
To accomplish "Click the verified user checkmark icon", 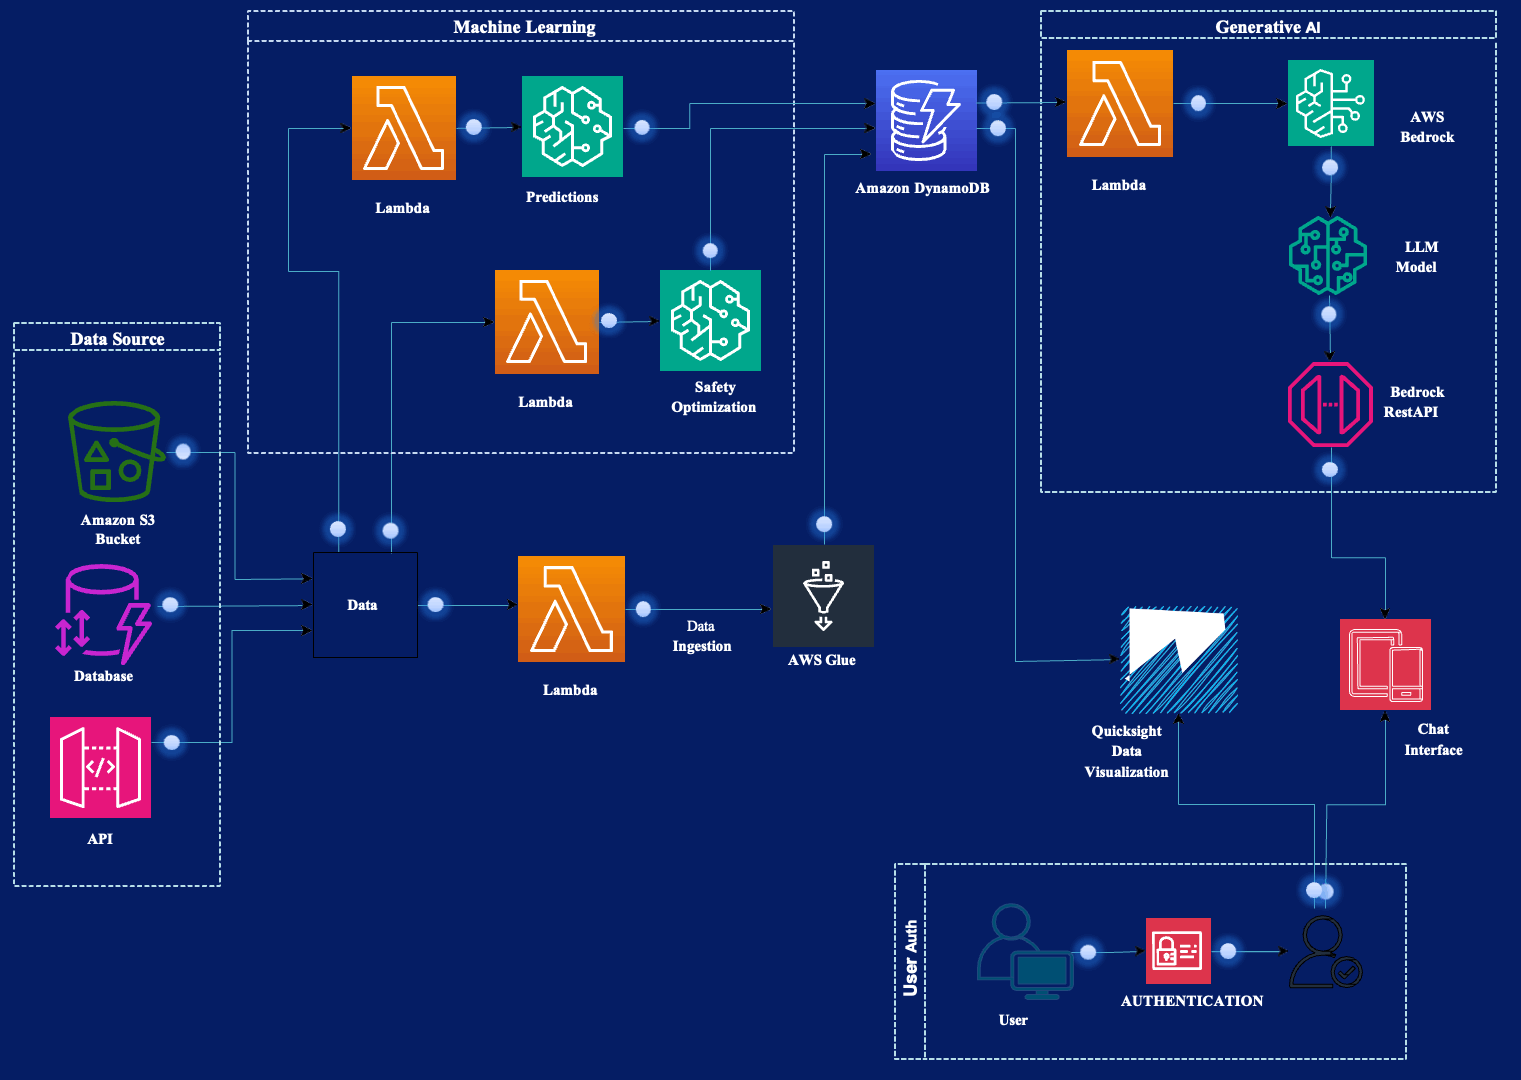I will pyautogui.click(x=1326, y=952).
